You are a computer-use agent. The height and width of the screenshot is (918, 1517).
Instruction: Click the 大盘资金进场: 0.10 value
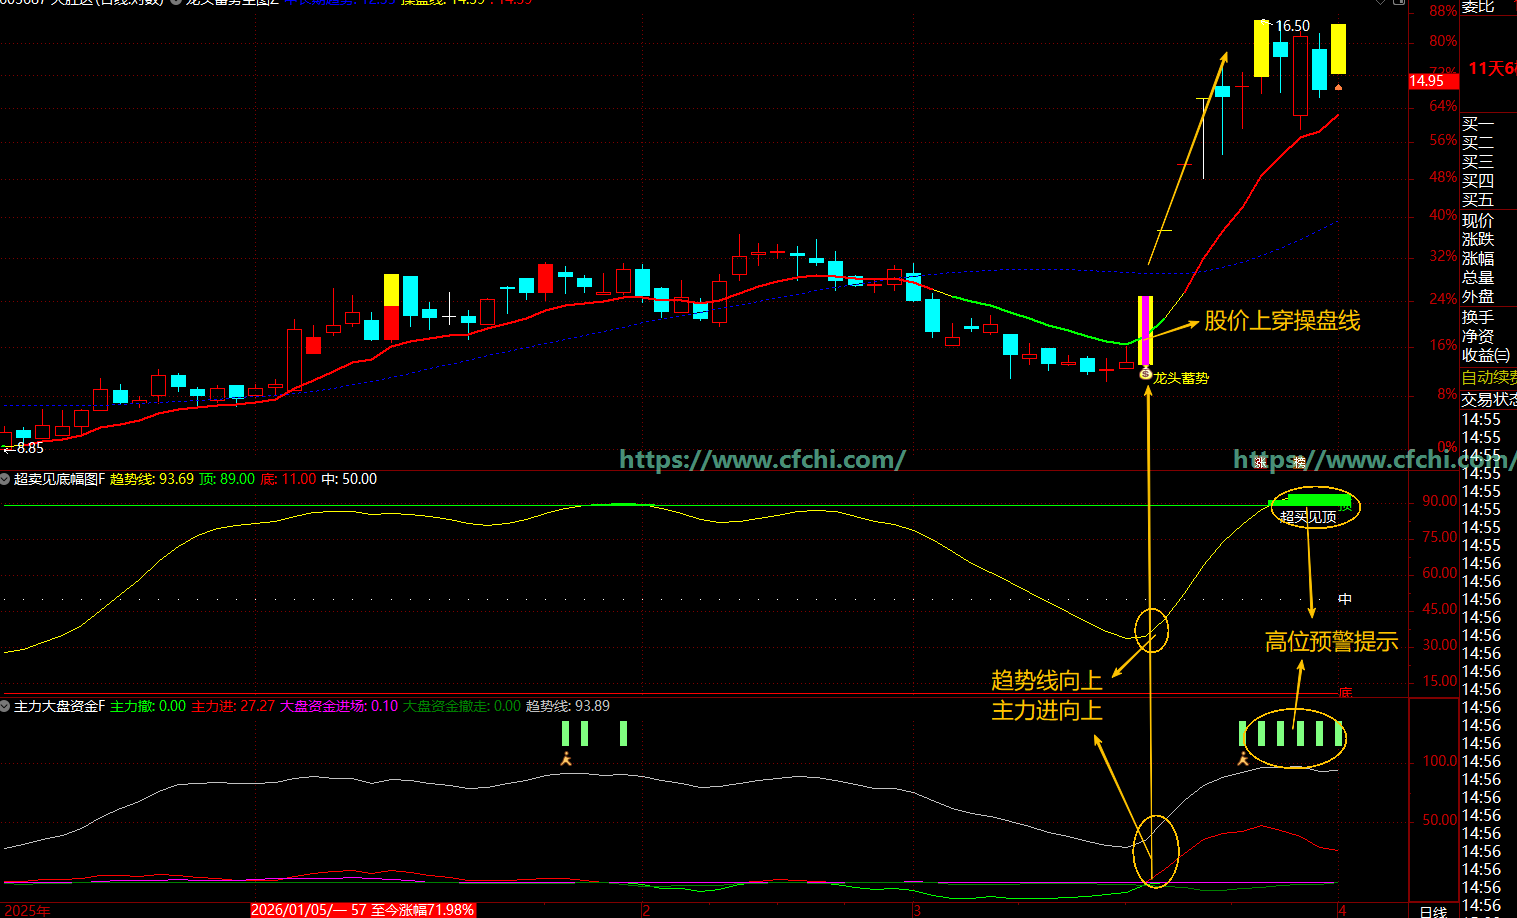339,706
